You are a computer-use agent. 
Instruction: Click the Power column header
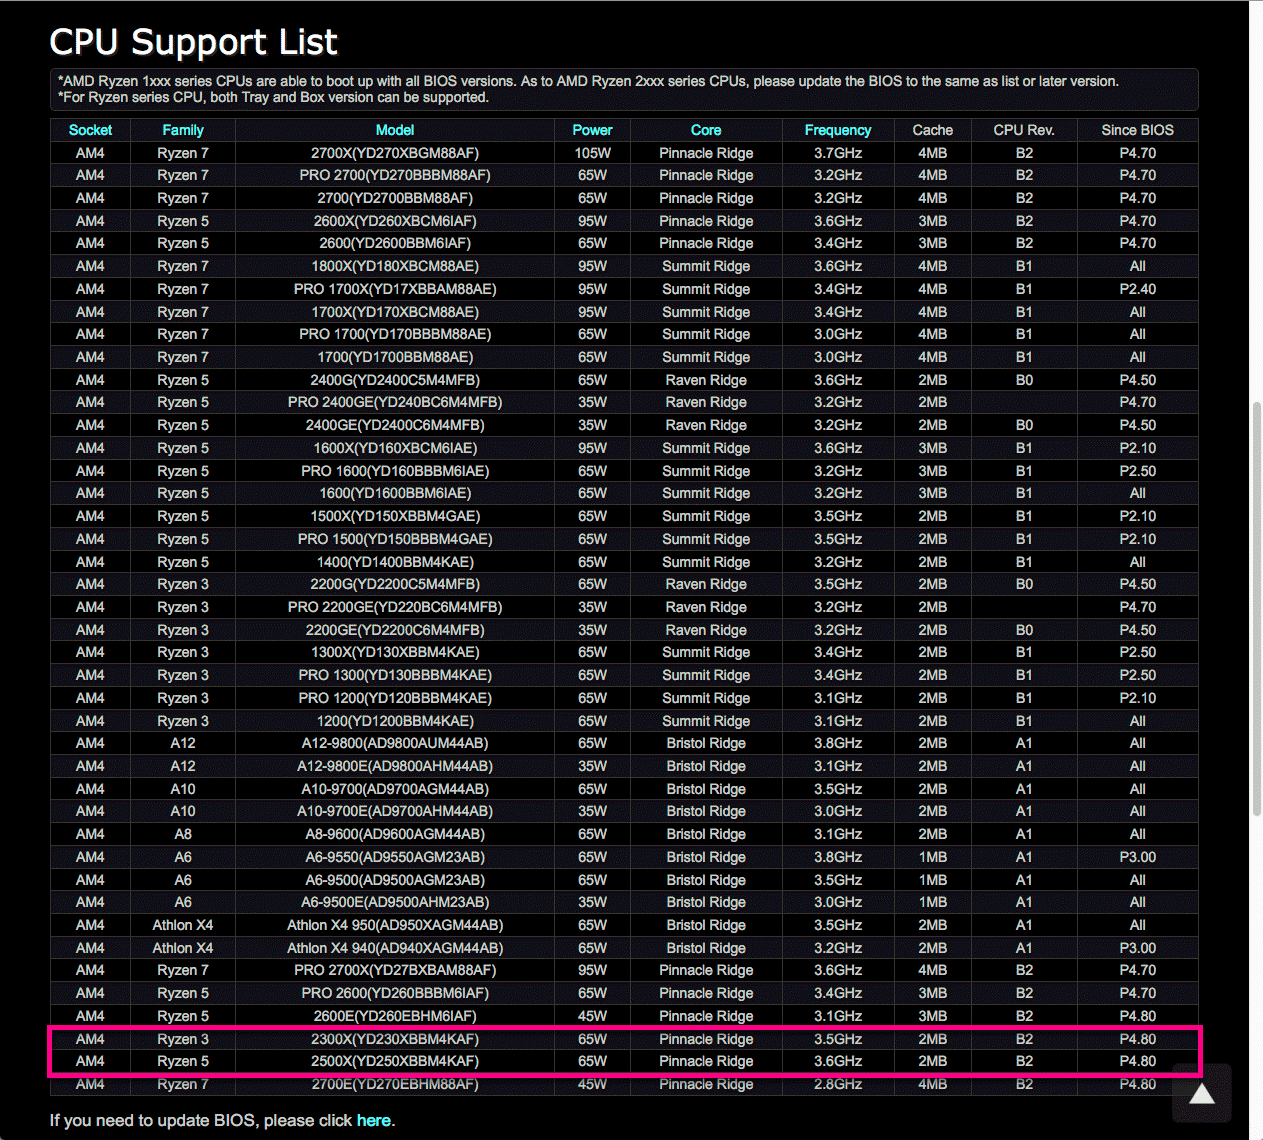click(592, 130)
